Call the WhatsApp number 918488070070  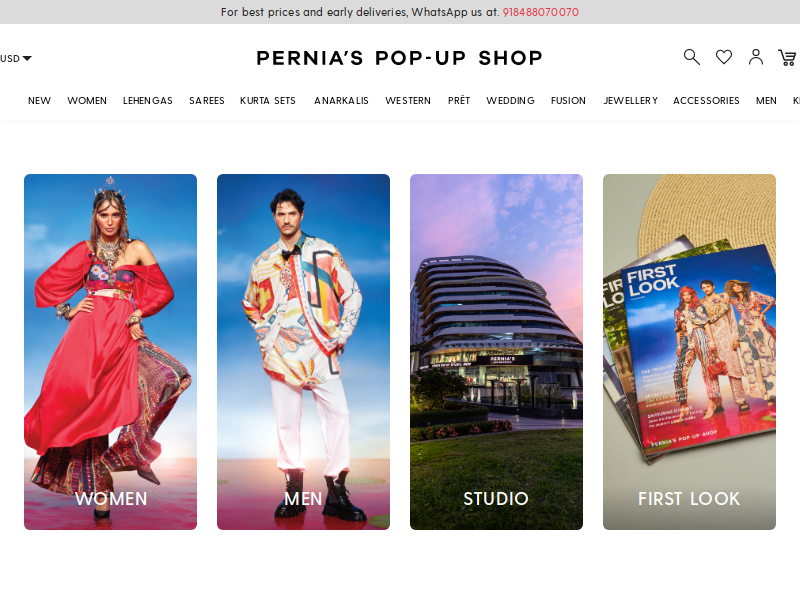(540, 12)
